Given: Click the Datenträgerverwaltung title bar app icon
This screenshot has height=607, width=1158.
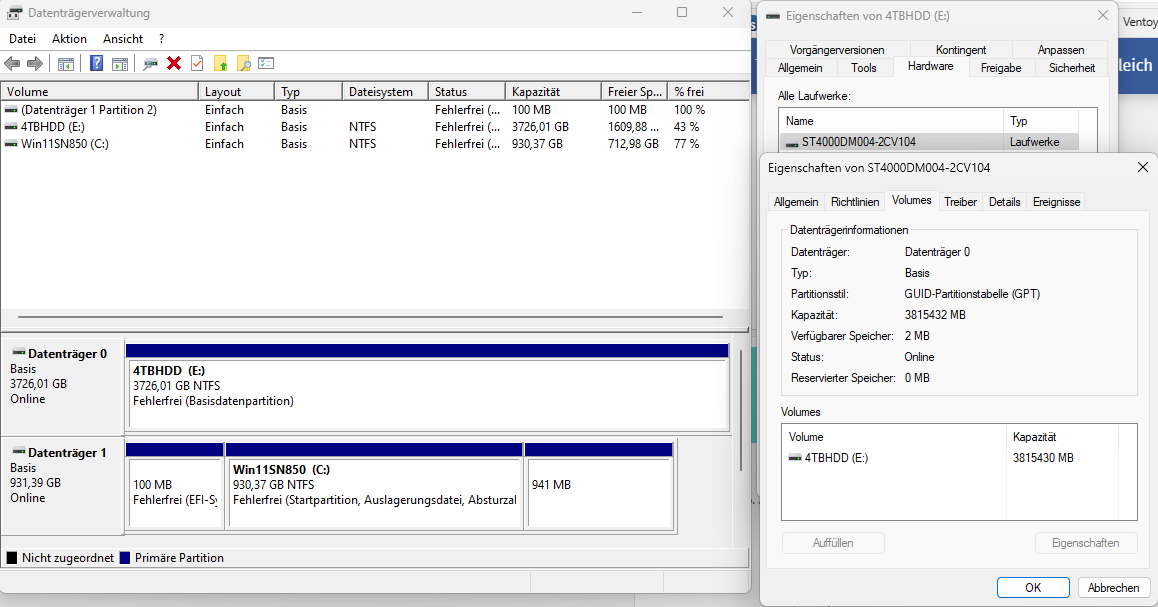Looking at the screenshot, I should pos(14,13).
